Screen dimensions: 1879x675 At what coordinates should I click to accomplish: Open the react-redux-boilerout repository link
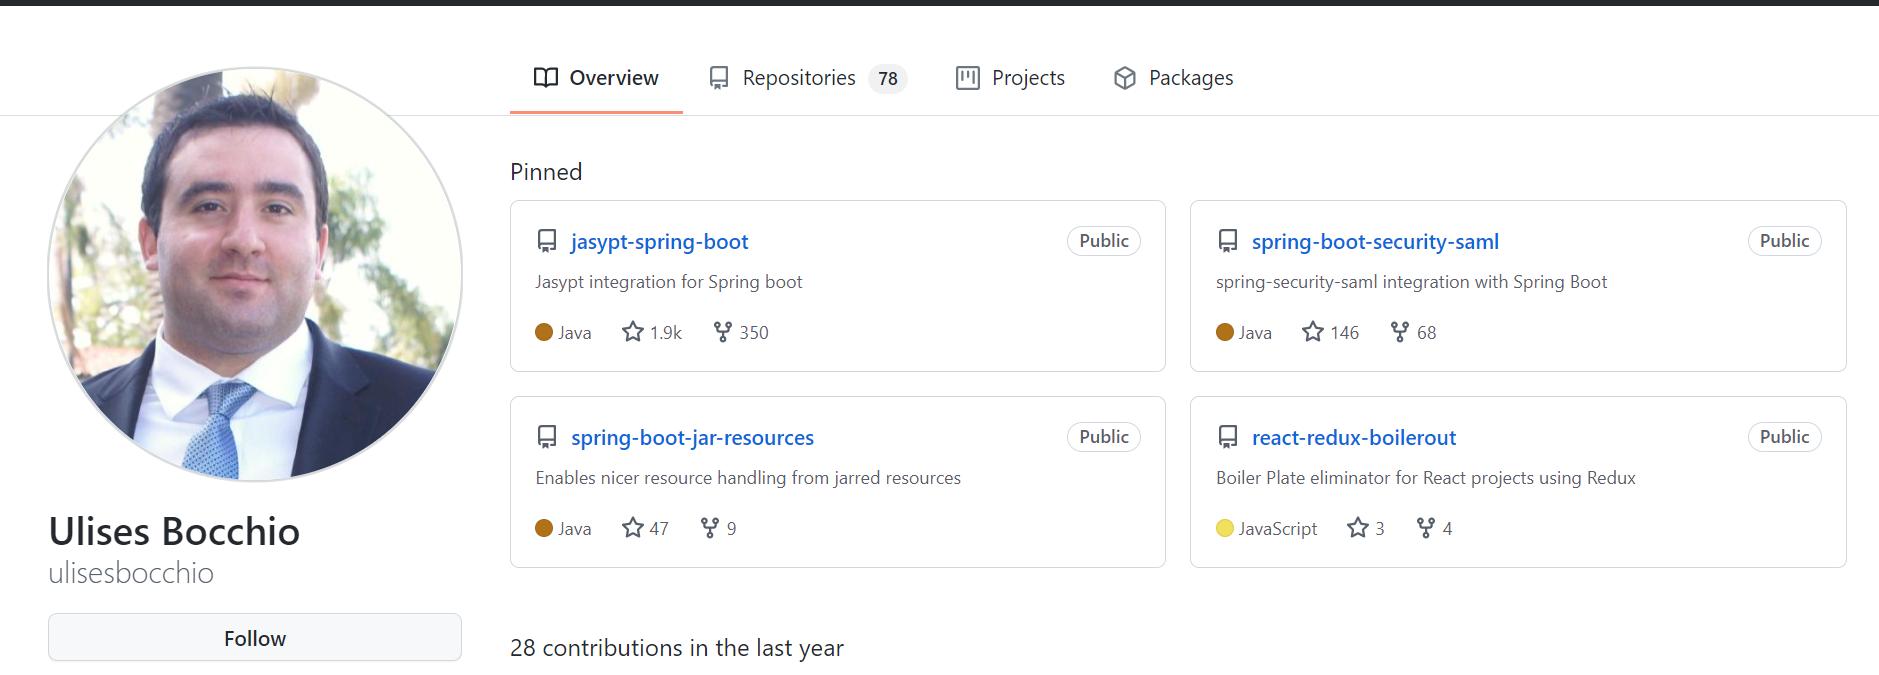[x=1353, y=438]
